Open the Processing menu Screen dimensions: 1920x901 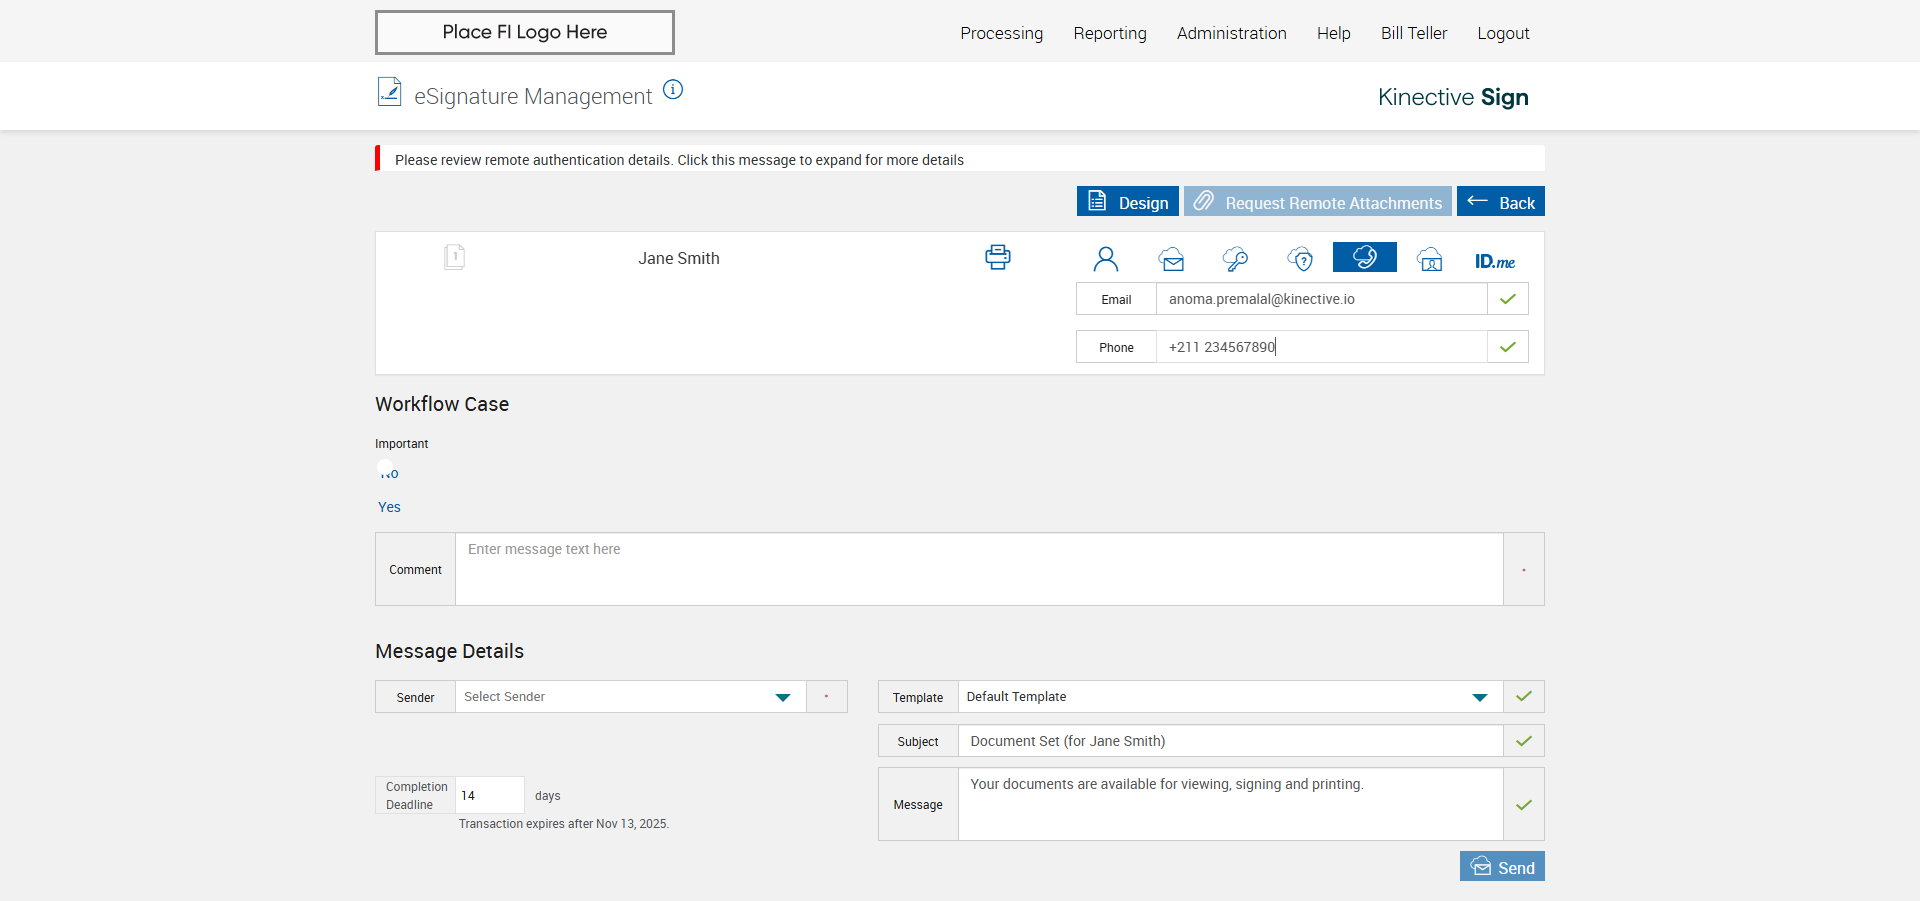[x=1001, y=33]
